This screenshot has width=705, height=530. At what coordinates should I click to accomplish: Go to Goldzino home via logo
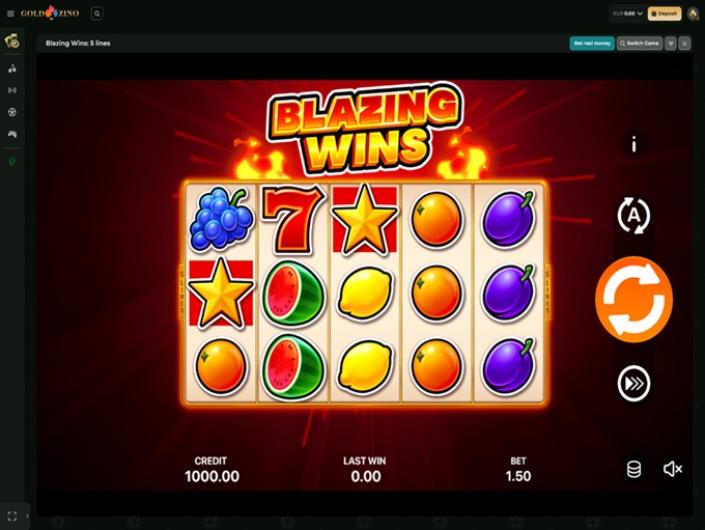point(50,13)
